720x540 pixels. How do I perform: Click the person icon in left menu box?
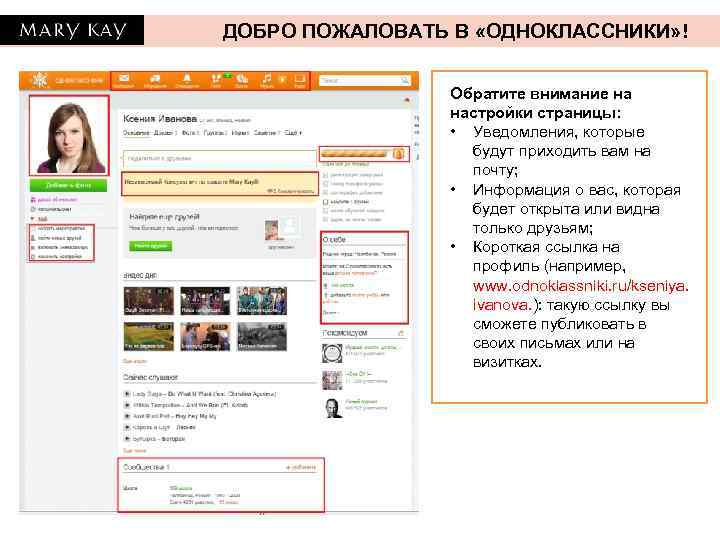pos(33,238)
